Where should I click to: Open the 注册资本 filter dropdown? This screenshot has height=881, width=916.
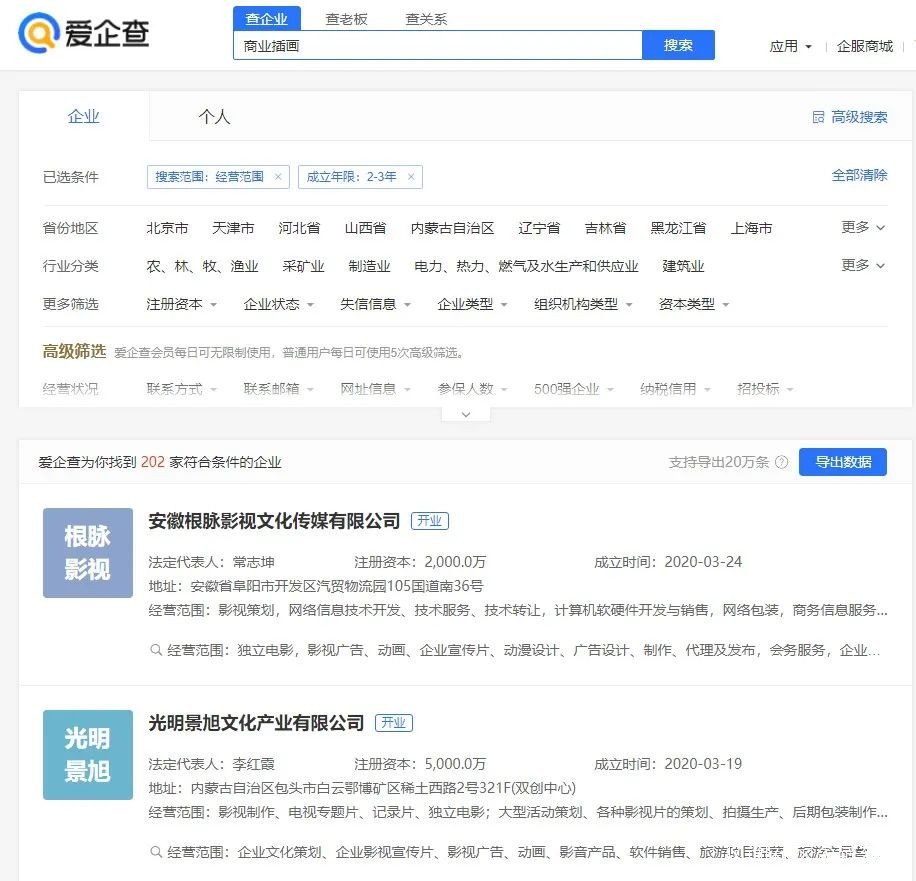pyautogui.click(x=182, y=304)
